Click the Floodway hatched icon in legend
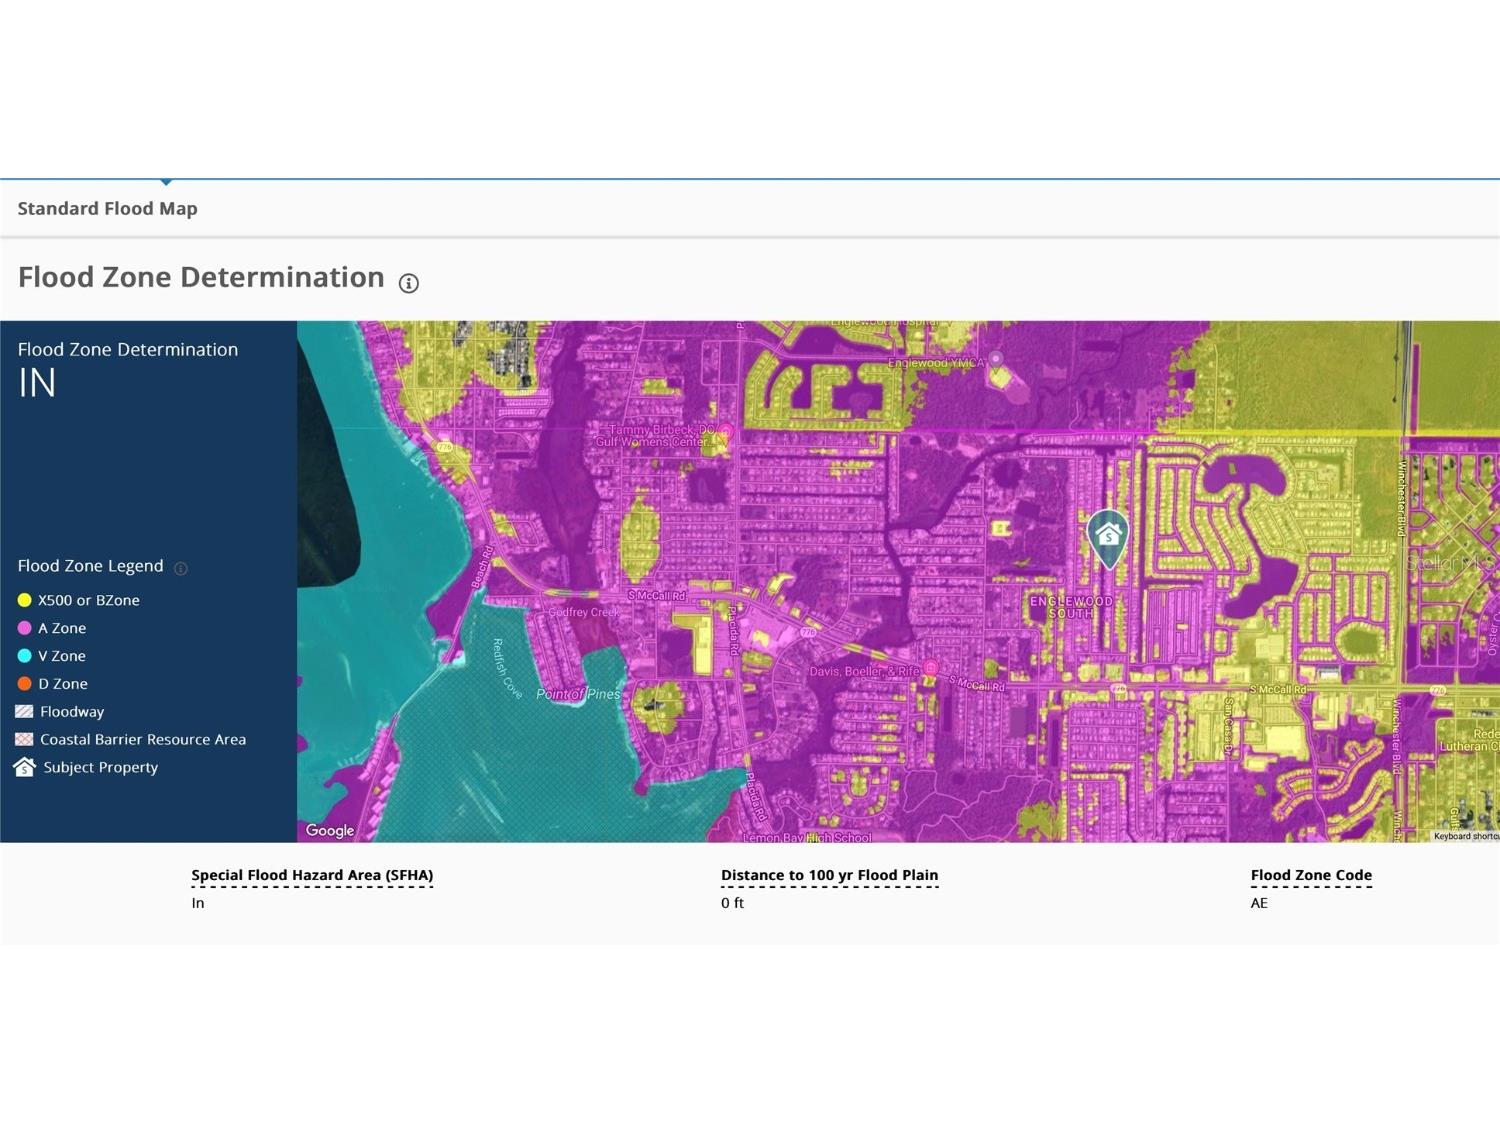 point(24,711)
